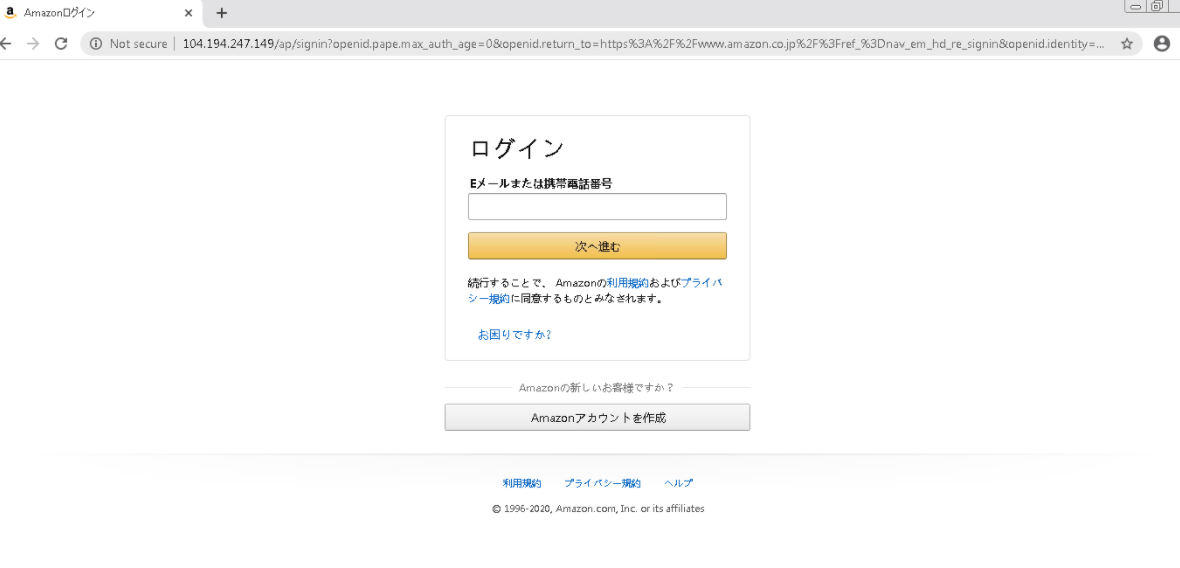Open the Not secure site info icon
Screen dimensions: 1180x568
pyautogui.click(x=96, y=44)
